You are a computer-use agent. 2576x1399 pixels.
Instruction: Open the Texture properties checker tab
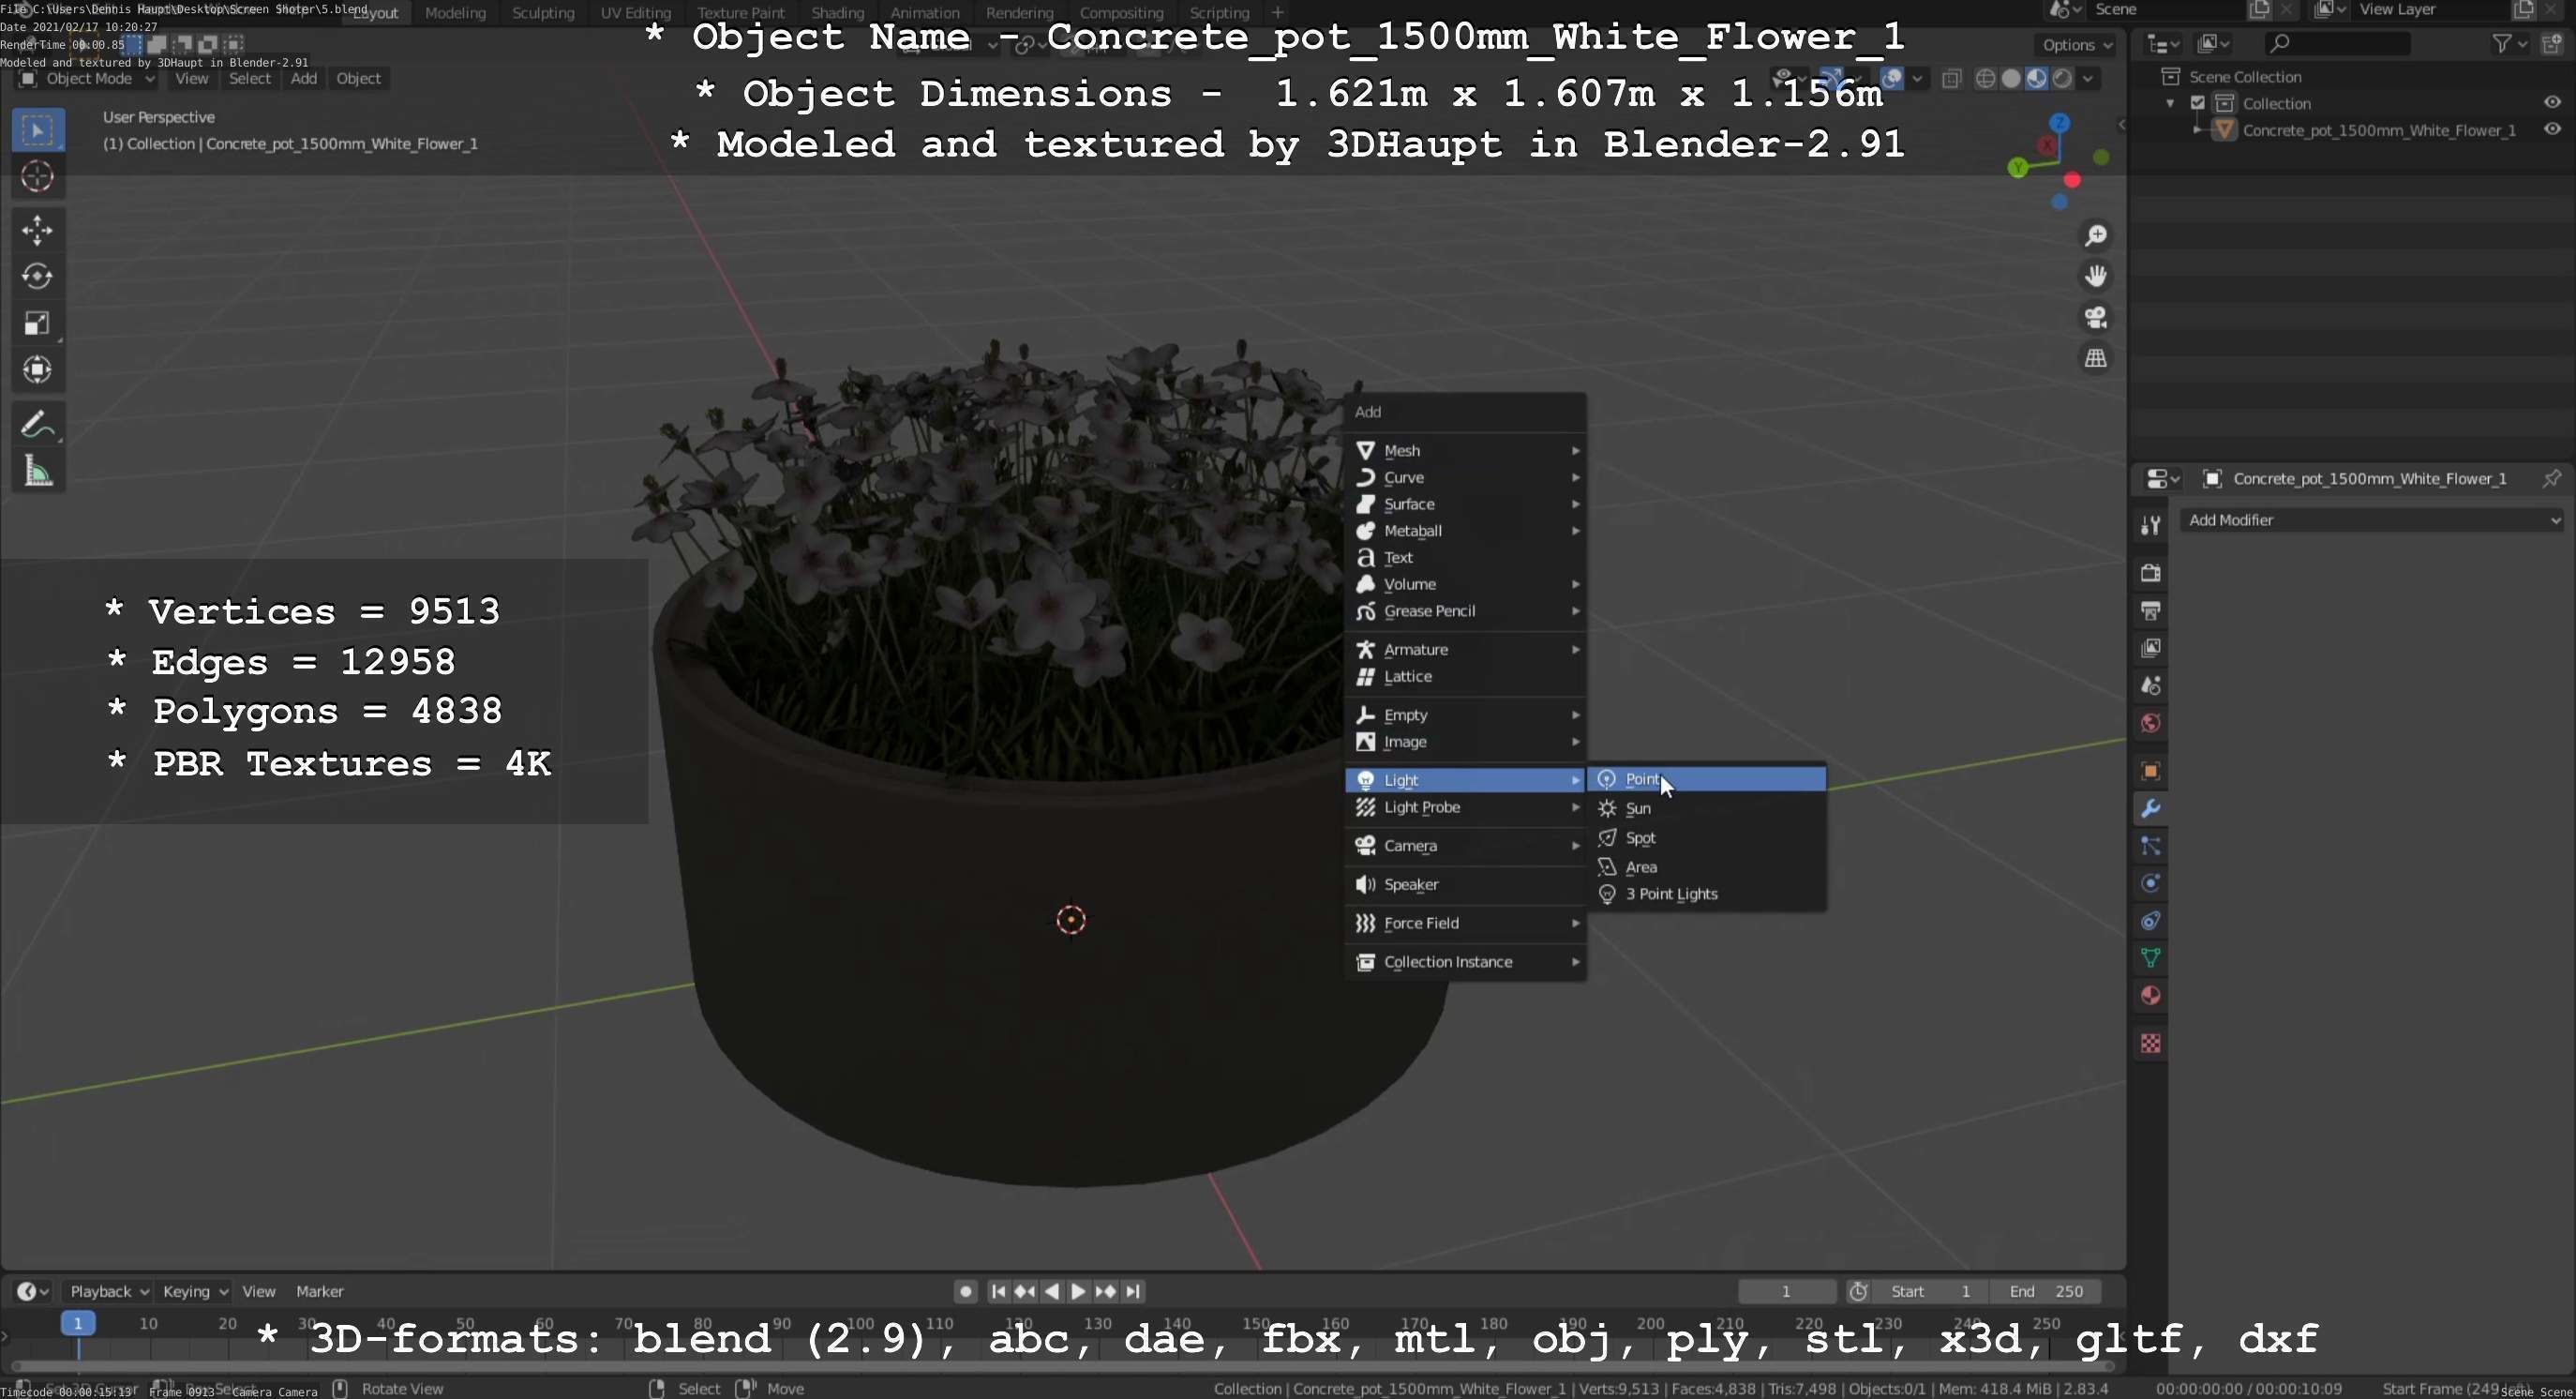point(2150,1044)
